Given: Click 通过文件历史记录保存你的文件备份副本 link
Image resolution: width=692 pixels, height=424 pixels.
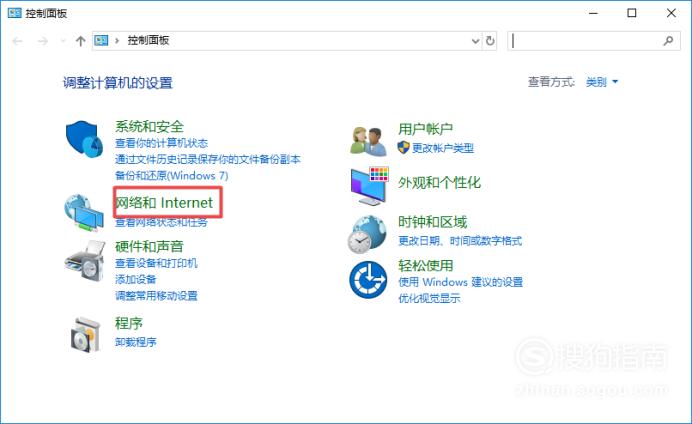Looking at the screenshot, I should point(207,159).
